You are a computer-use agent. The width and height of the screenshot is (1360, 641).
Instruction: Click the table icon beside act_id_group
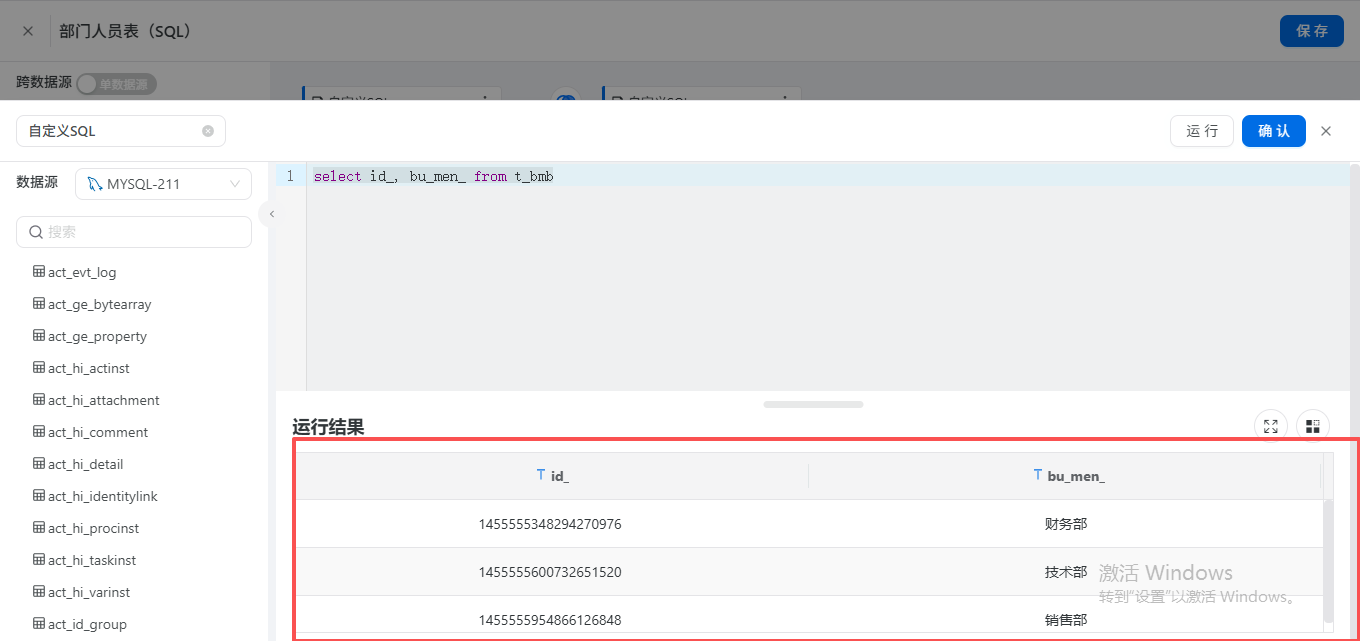39,624
